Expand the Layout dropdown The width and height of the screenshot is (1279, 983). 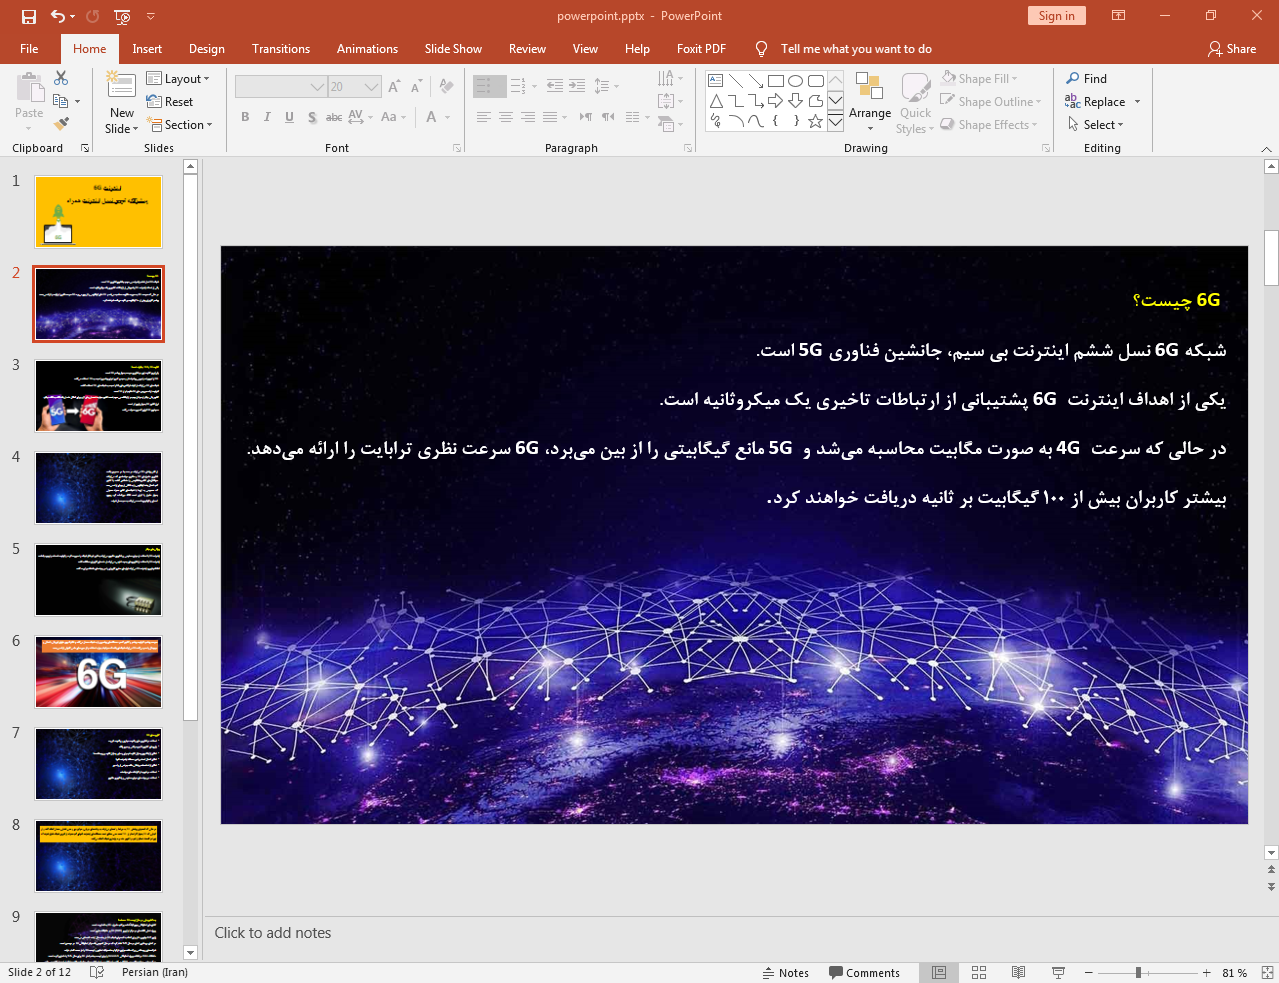pyautogui.click(x=178, y=79)
